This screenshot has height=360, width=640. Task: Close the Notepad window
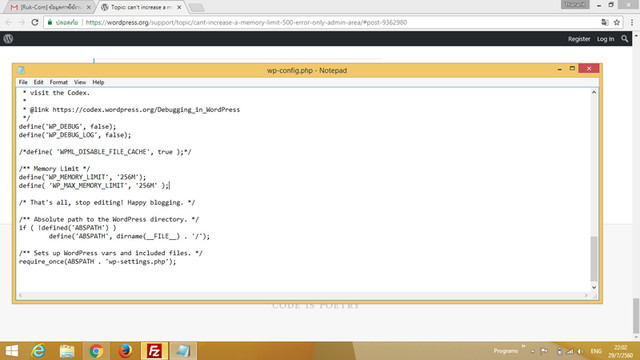pyautogui.click(x=589, y=69)
